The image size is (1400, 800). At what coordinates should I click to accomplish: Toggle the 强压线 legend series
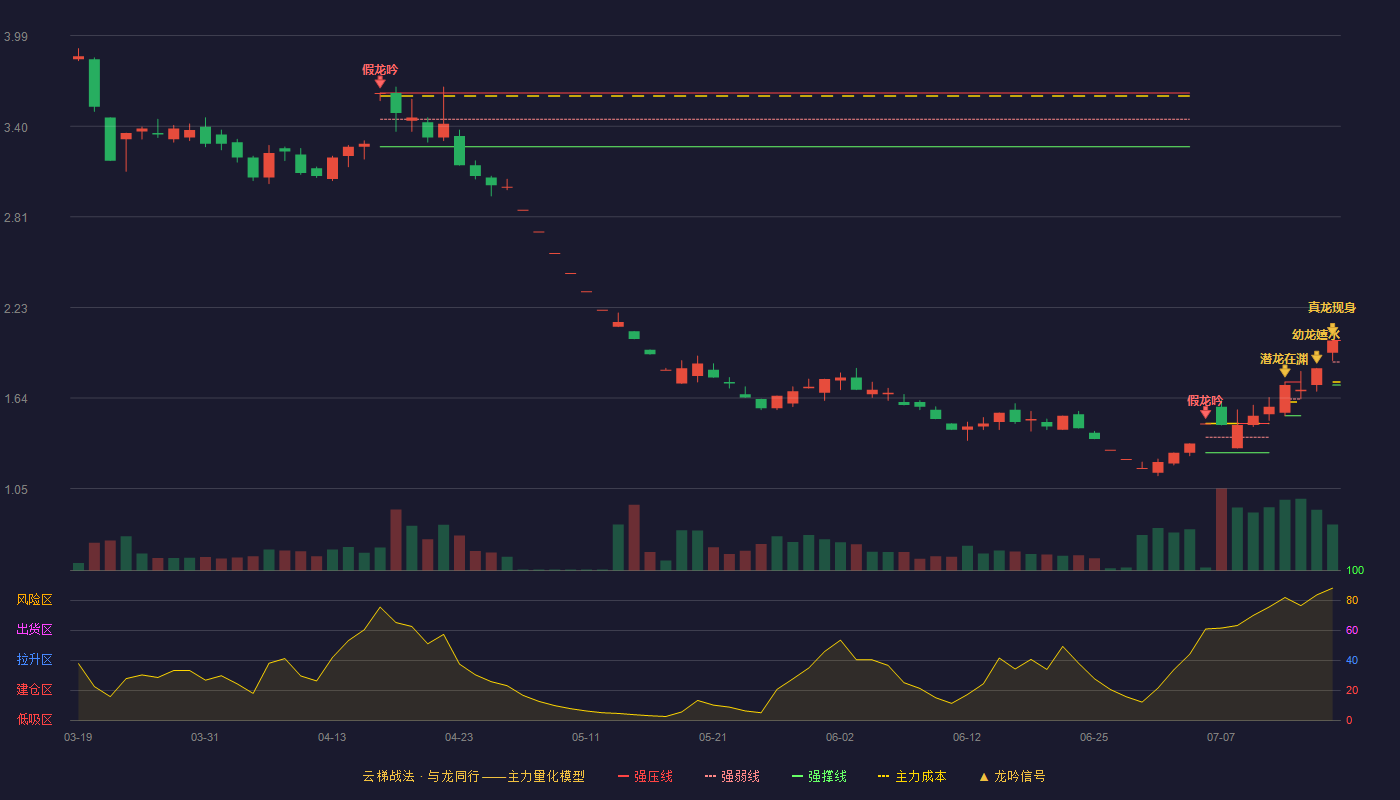click(x=645, y=776)
